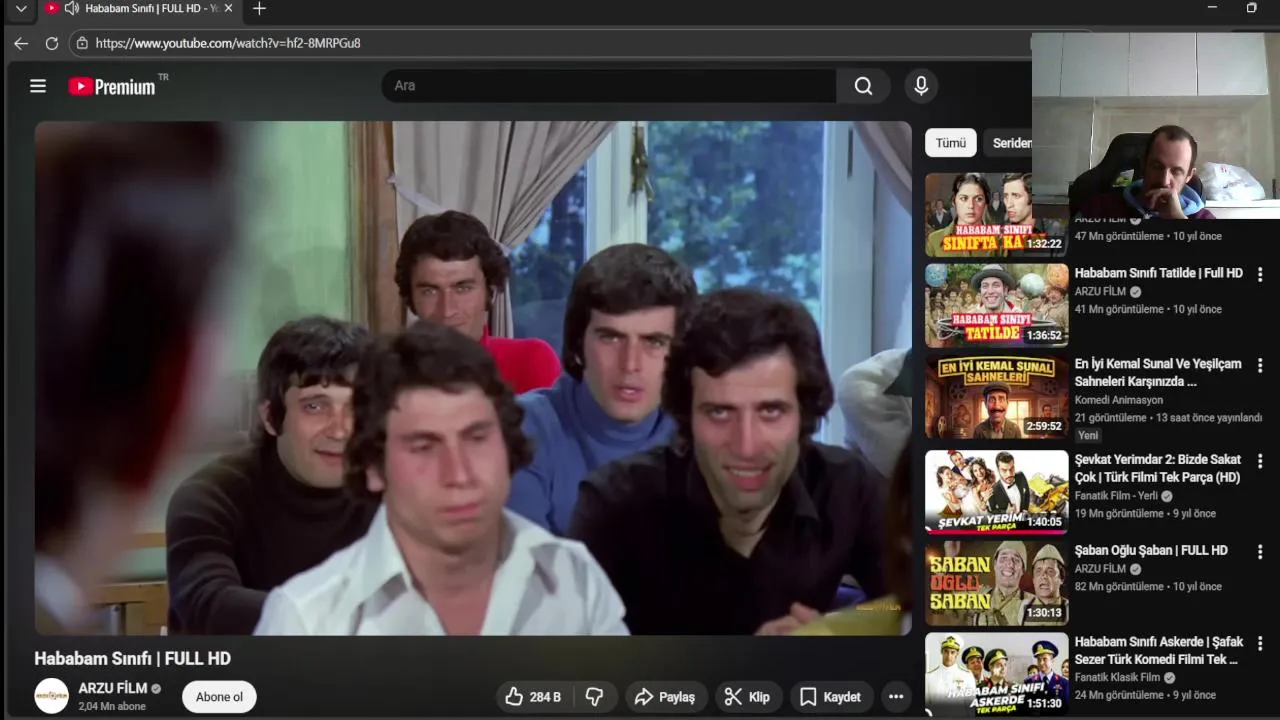The image size is (1280, 720).
Task: Go back with browser back arrow
Action: point(21,43)
